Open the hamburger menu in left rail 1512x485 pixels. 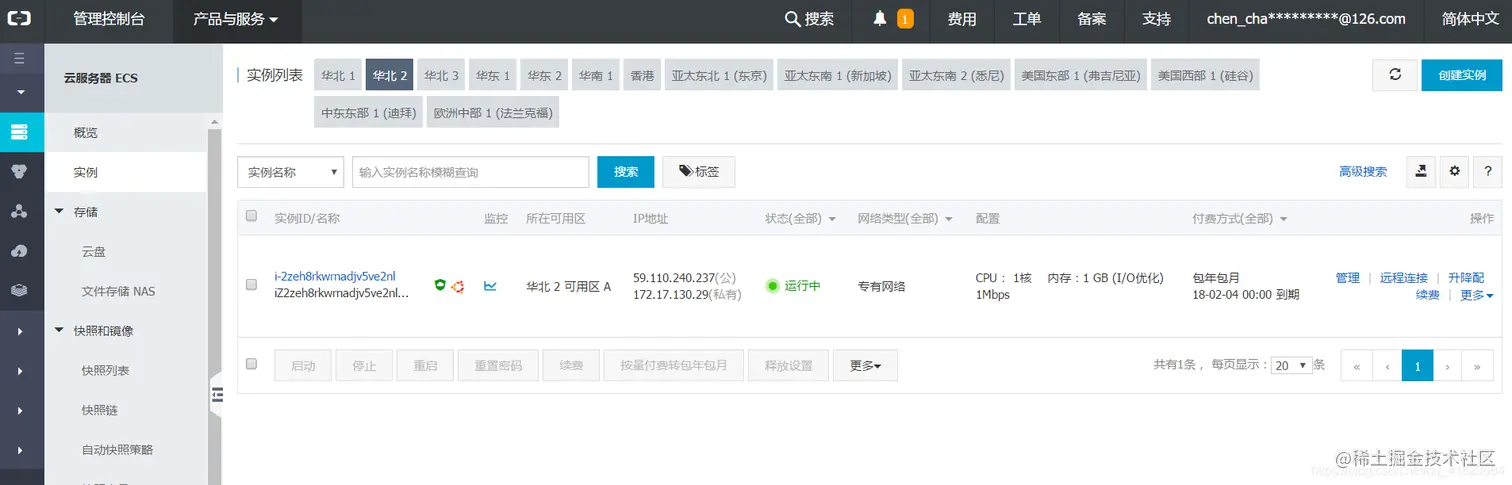coord(19,58)
